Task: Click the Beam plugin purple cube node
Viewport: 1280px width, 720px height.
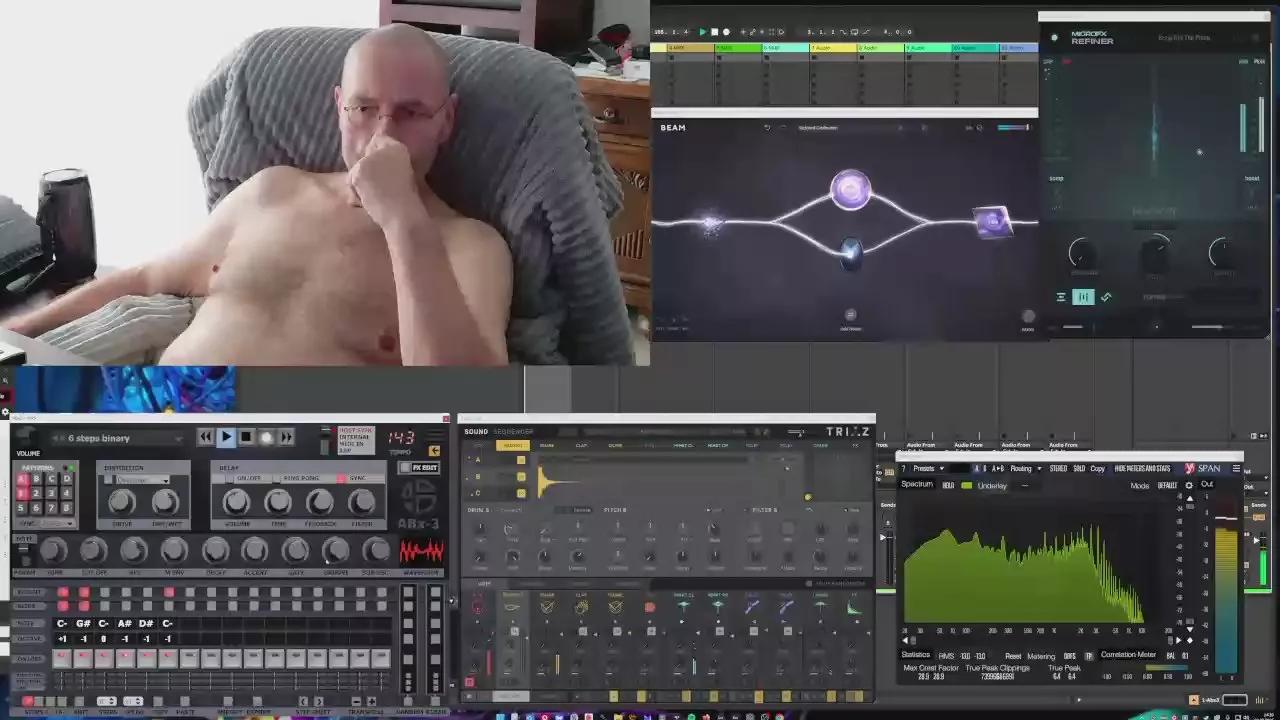Action: click(x=993, y=222)
